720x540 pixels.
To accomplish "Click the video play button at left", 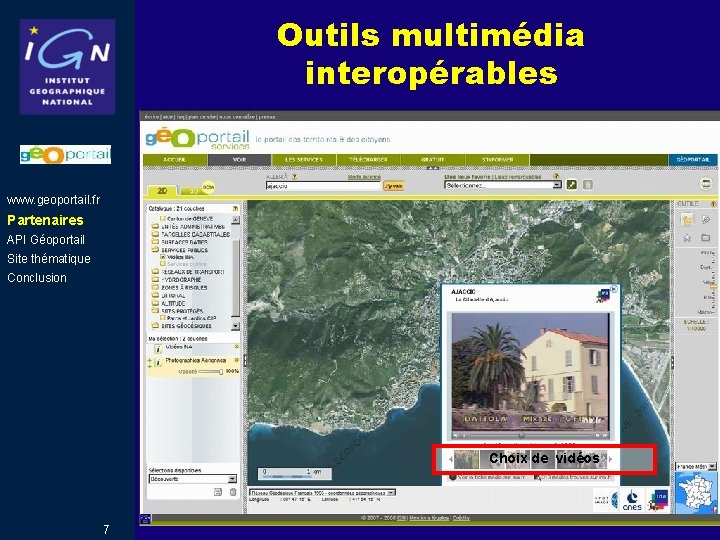I will coord(456,435).
